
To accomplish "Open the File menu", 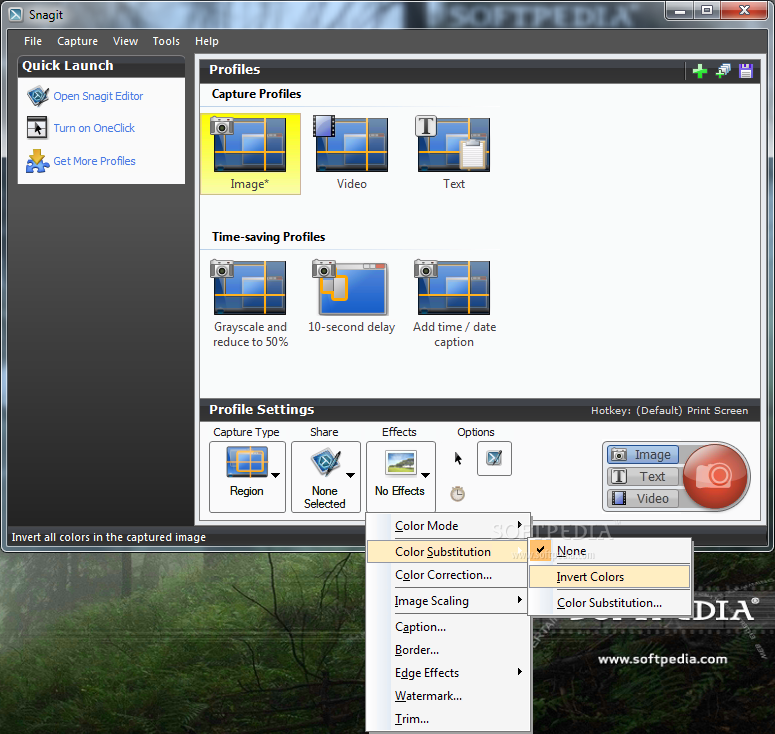I will coord(33,41).
